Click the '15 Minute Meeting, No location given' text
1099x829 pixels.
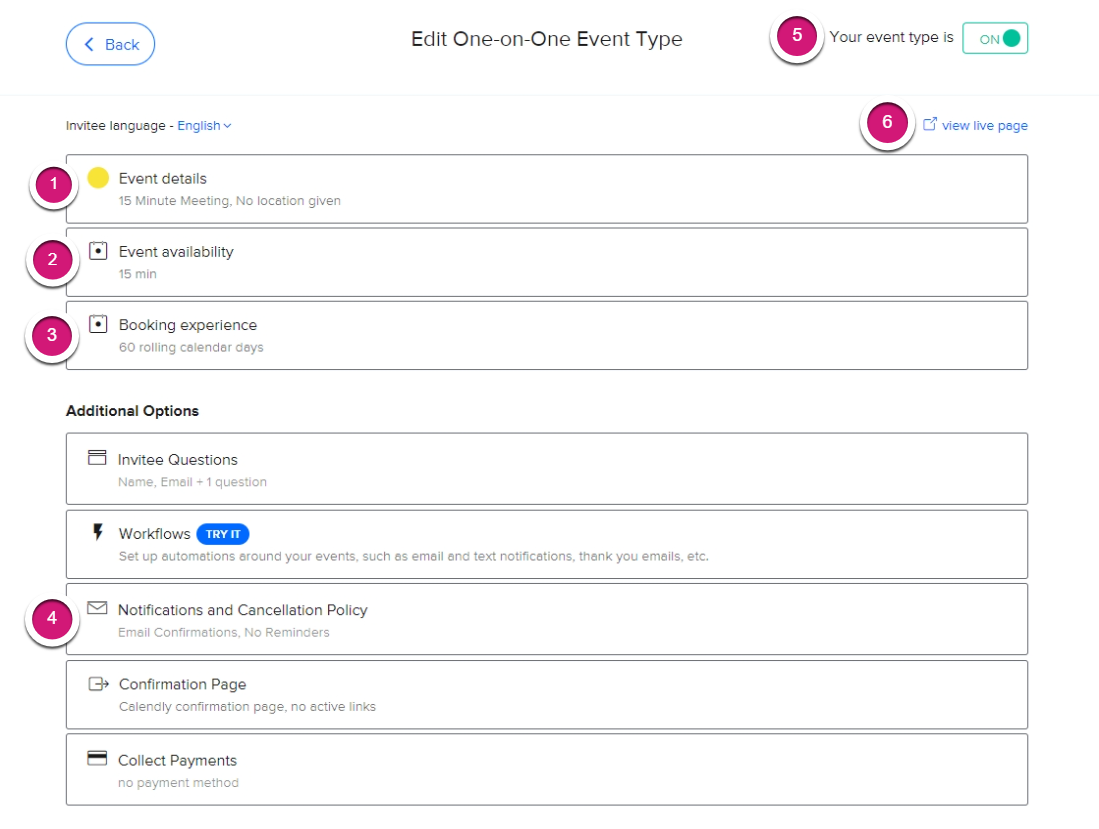click(229, 201)
